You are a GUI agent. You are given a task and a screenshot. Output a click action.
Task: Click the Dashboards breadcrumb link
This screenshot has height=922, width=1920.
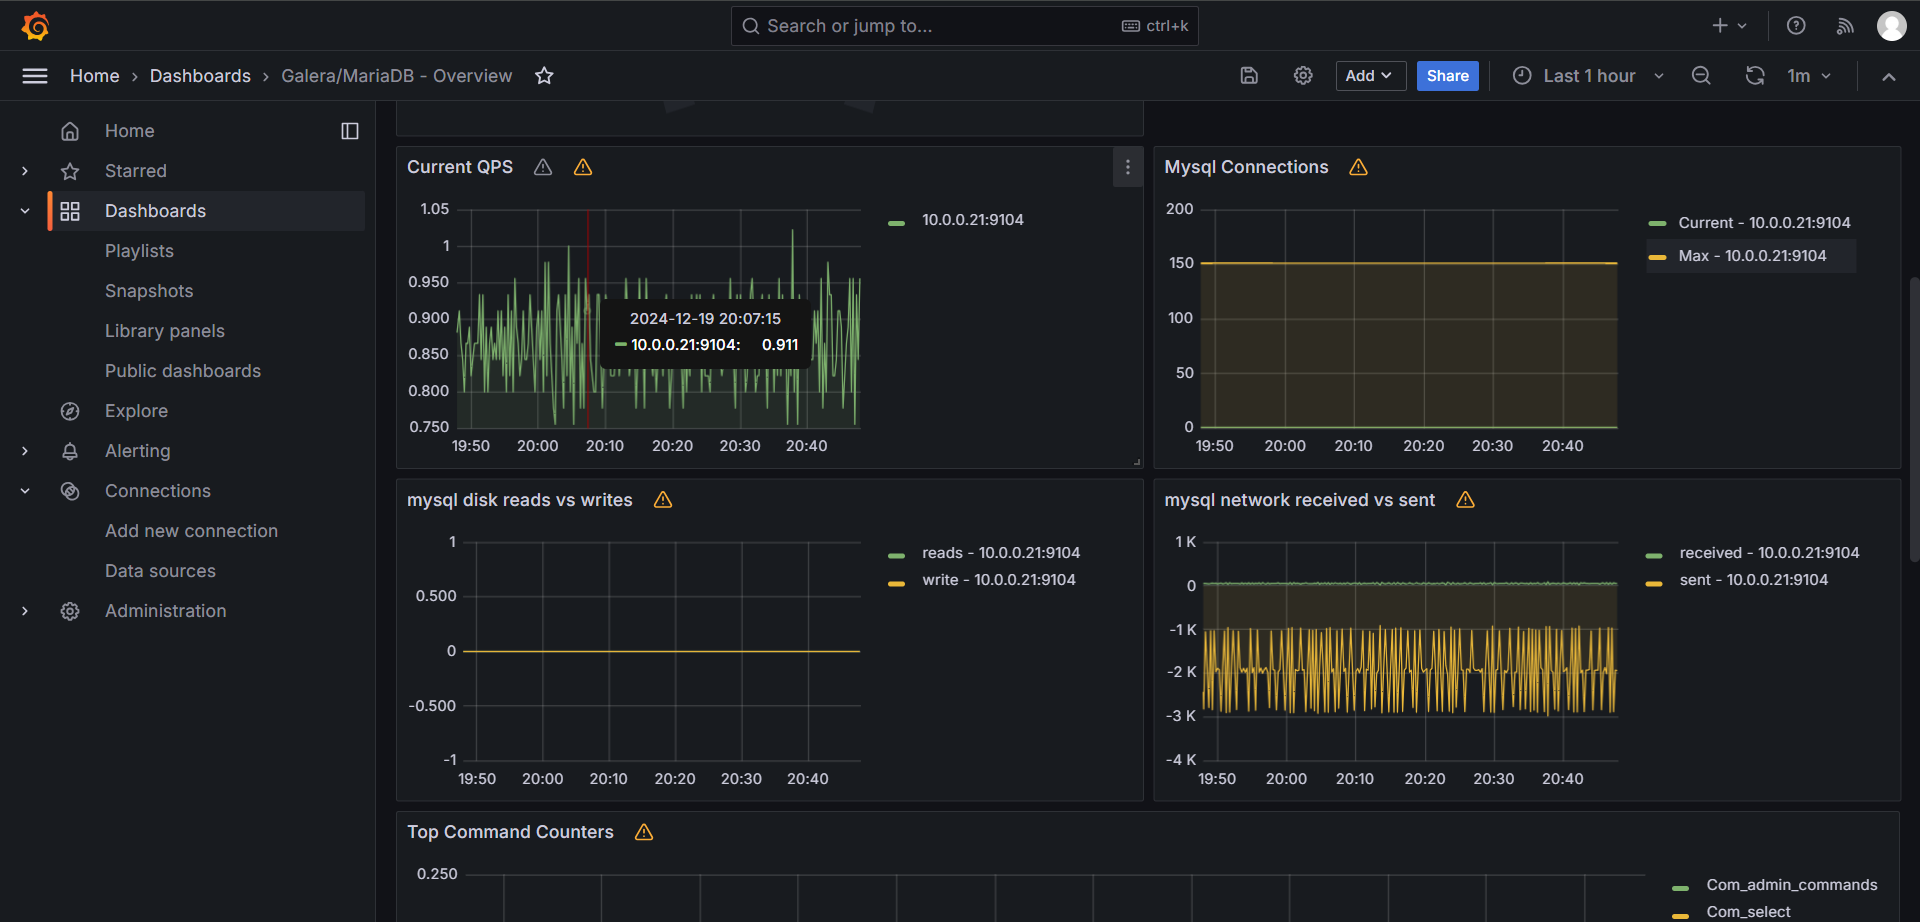200,76
